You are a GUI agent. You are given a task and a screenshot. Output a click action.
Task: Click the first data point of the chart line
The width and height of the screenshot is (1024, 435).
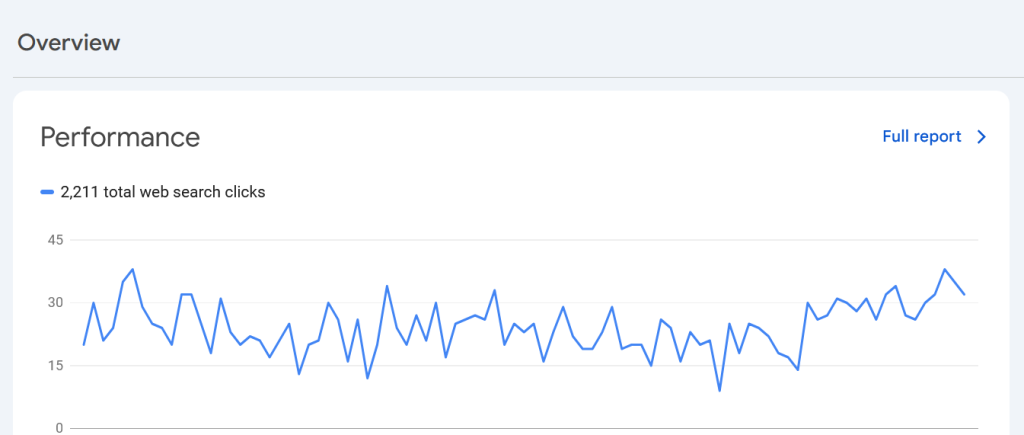84,344
